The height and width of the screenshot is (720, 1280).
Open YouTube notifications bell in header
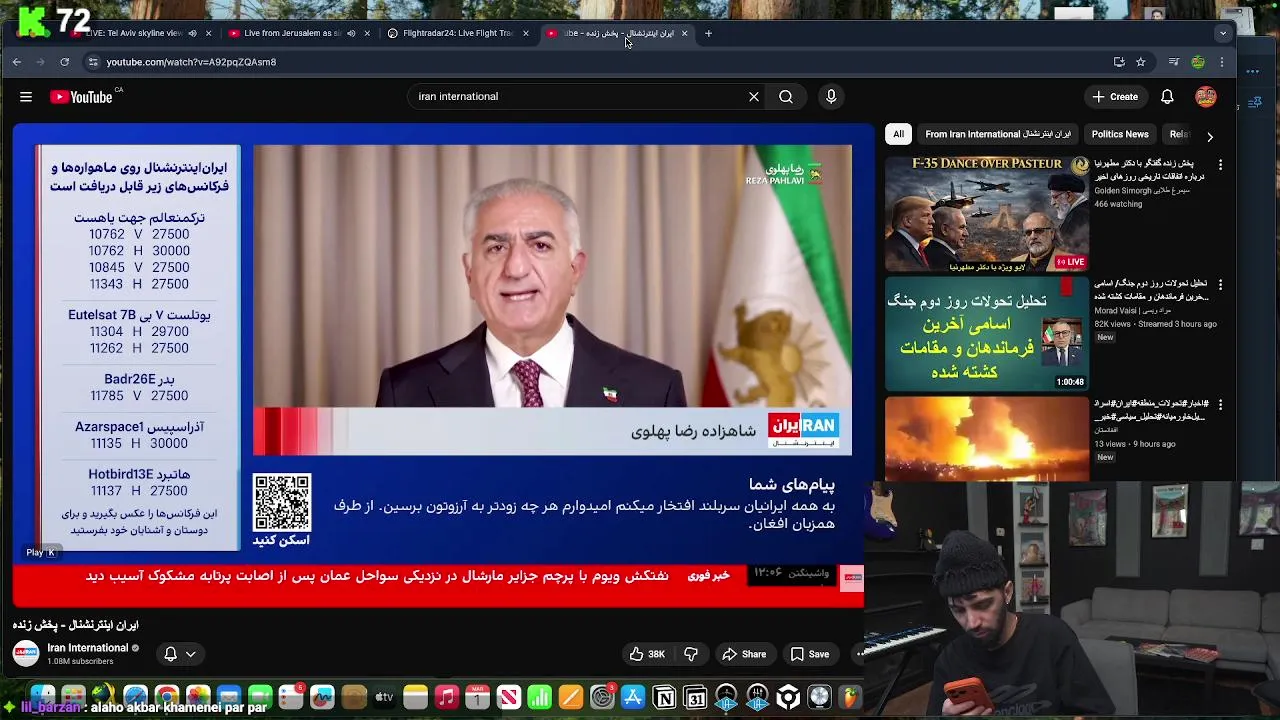(x=1167, y=97)
